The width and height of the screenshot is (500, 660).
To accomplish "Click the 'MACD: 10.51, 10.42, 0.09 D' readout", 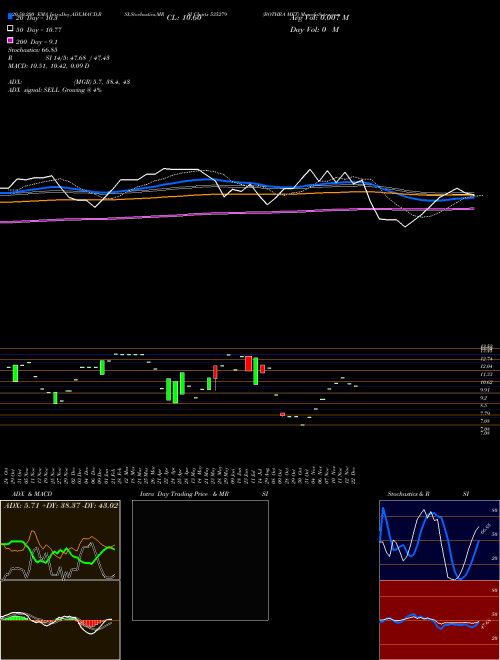I will pyautogui.click(x=48, y=66).
